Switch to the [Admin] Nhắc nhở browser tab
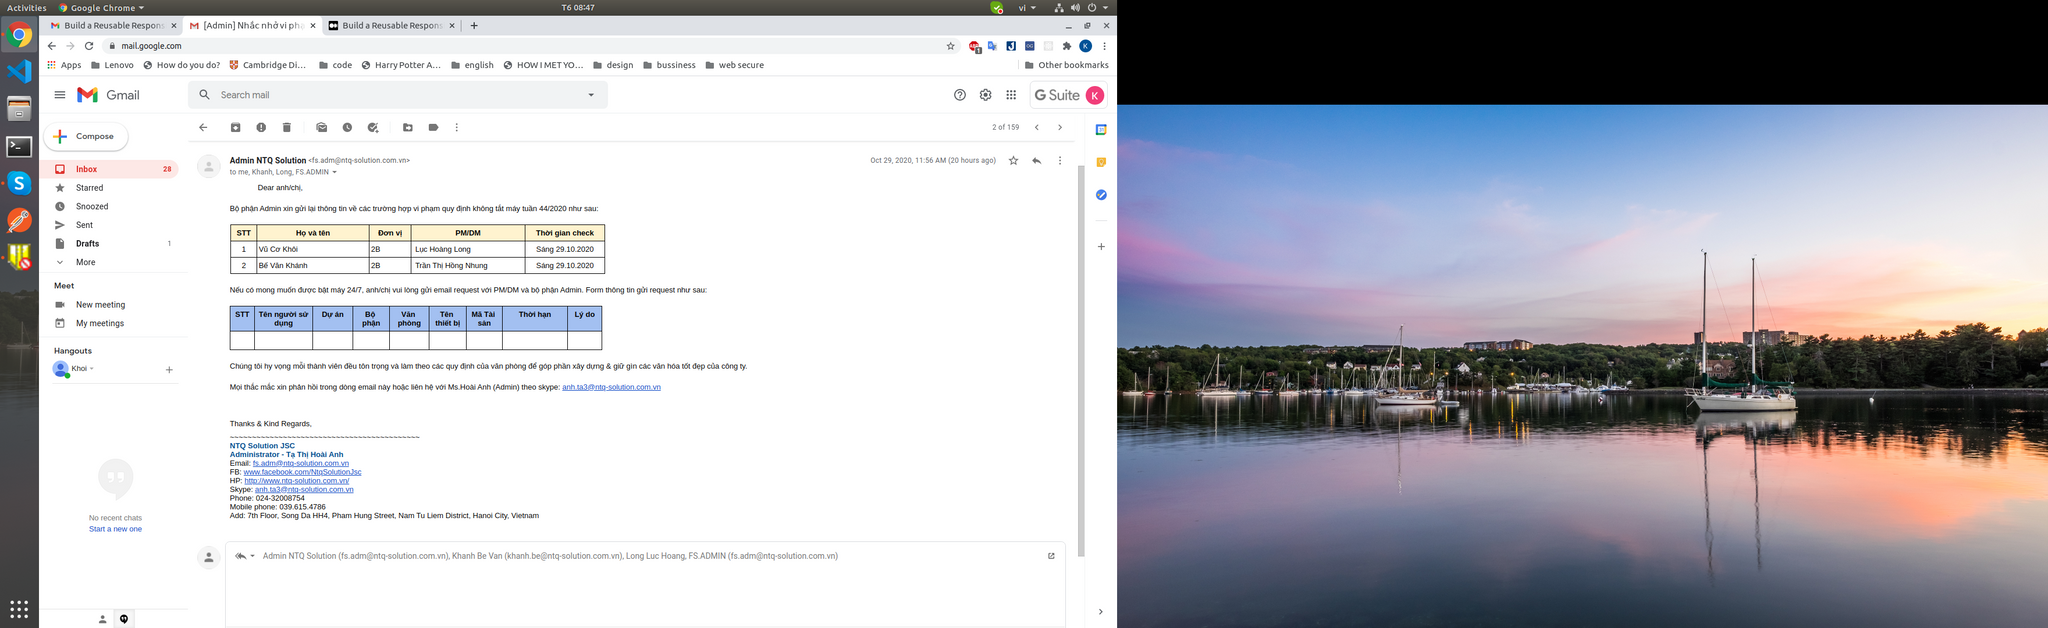The image size is (2048, 628). click(250, 26)
